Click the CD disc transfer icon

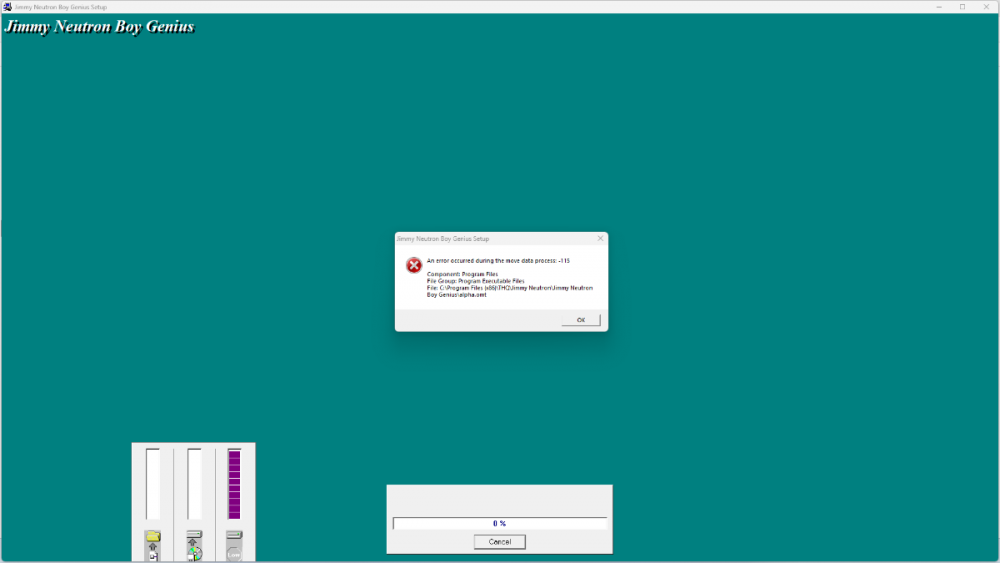pos(195,545)
